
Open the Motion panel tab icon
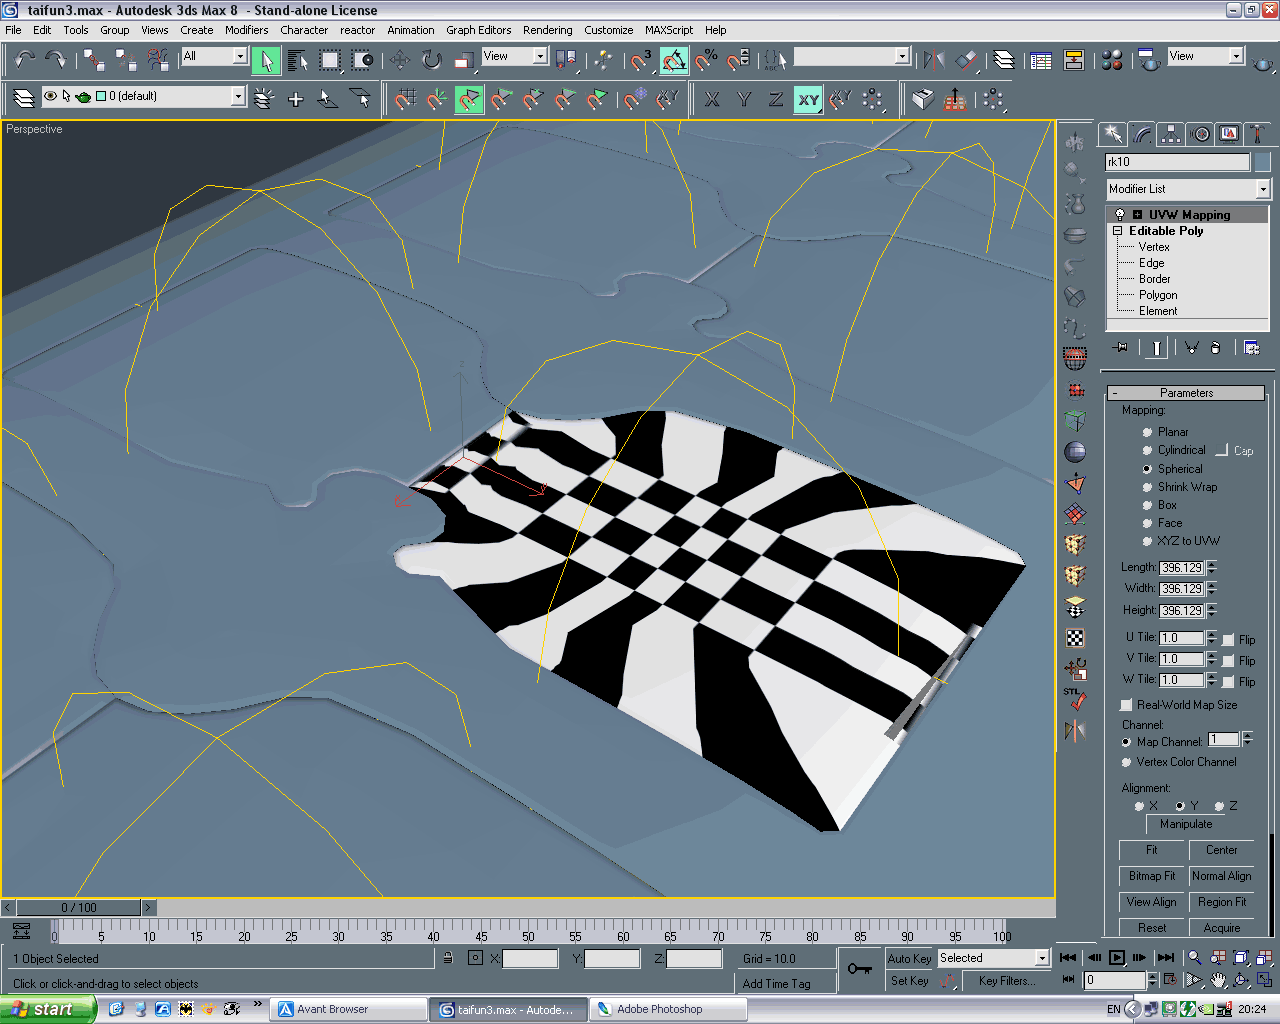pos(1200,134)
